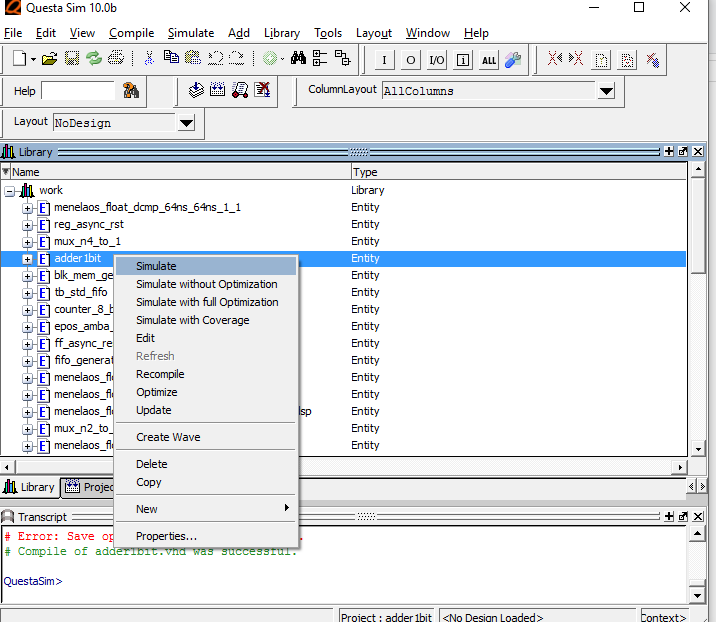
Task: Choose Edit from the context menu
Action: (206, 338)
